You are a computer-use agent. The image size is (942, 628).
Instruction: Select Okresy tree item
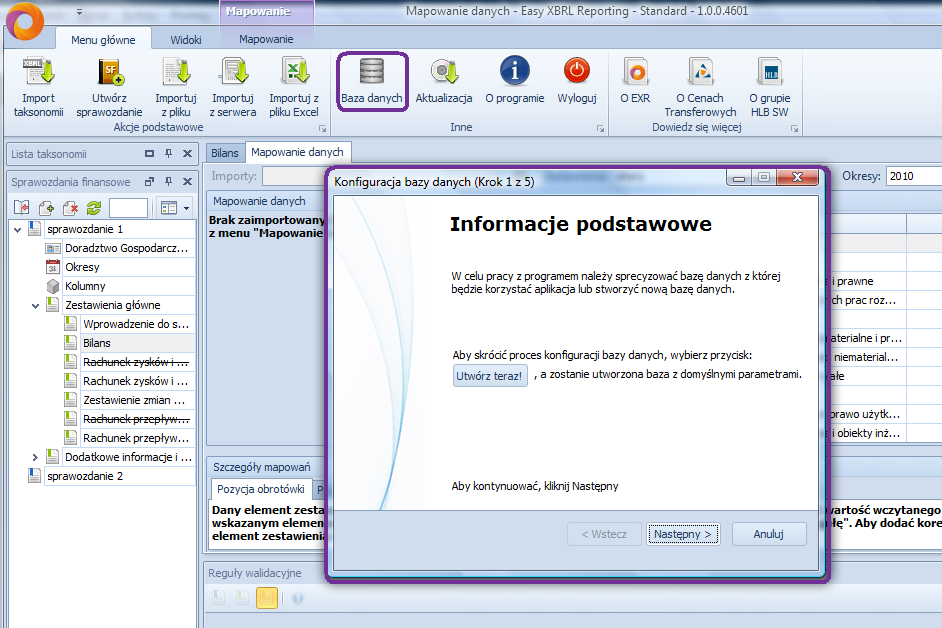(x=82, y=267)
